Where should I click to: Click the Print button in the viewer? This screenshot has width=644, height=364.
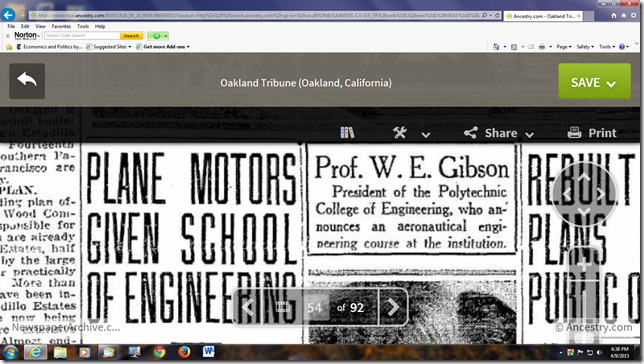point(592,133)
